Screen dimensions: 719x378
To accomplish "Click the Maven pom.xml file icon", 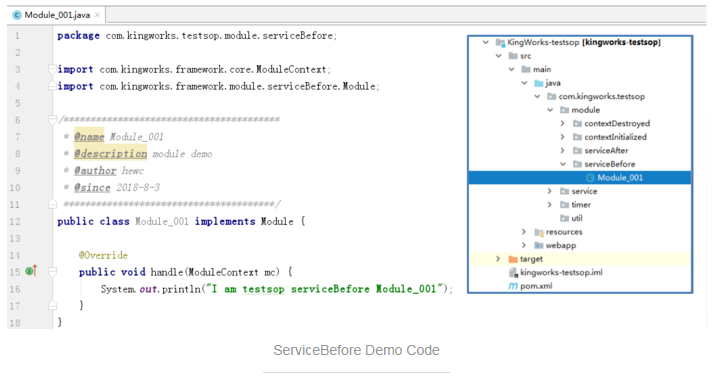I will pos(513,286).
